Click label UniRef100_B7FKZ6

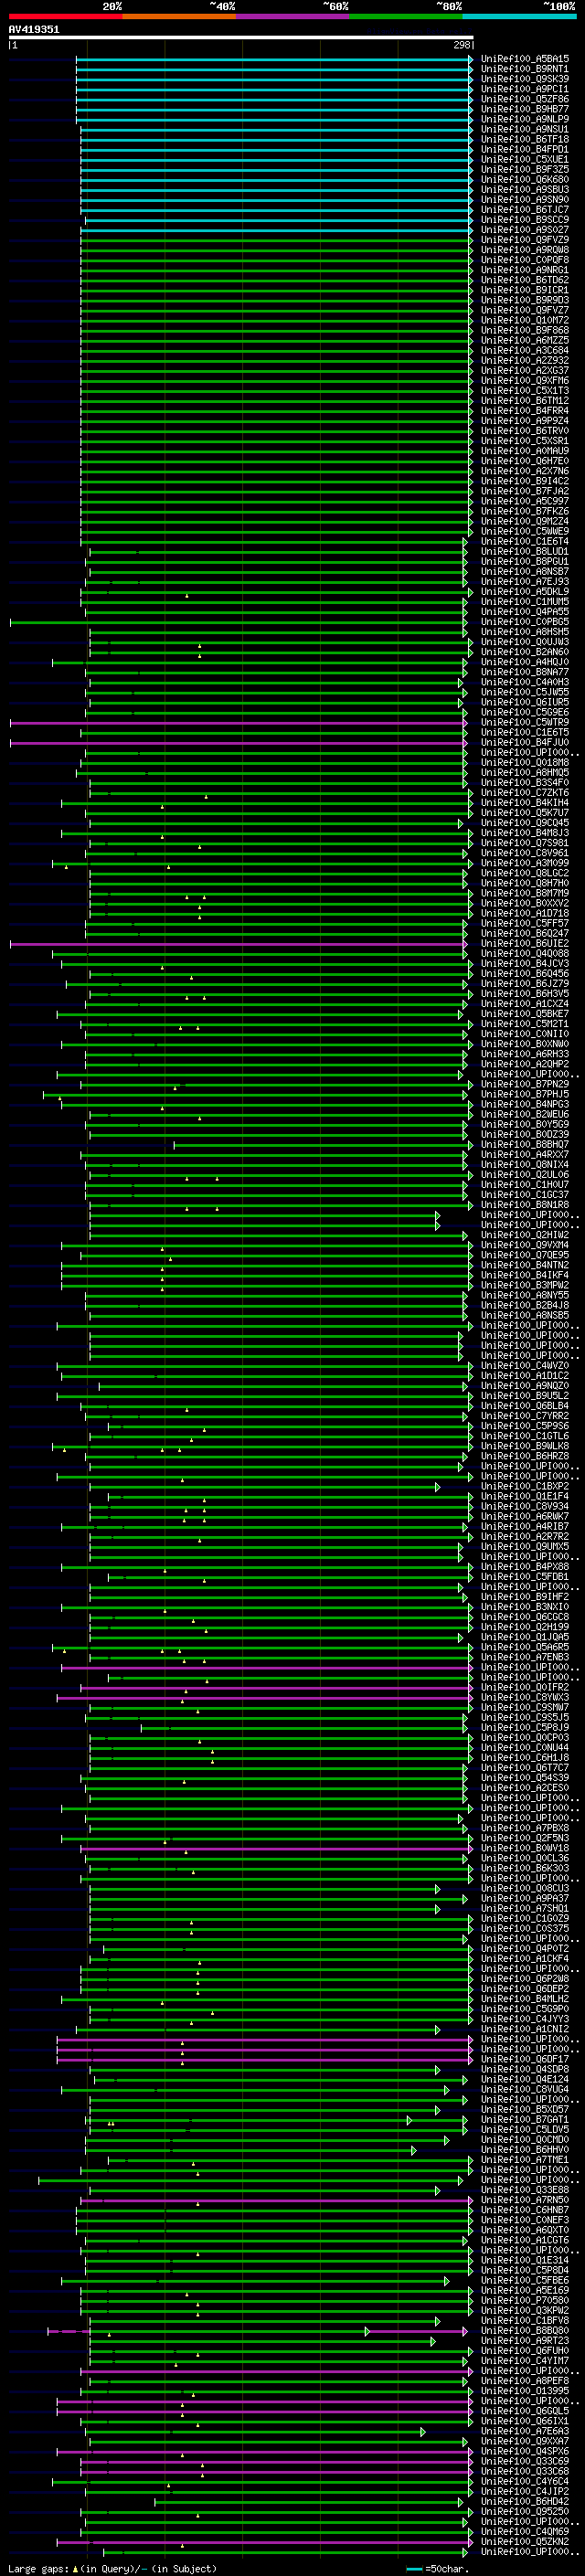[525, 511]
